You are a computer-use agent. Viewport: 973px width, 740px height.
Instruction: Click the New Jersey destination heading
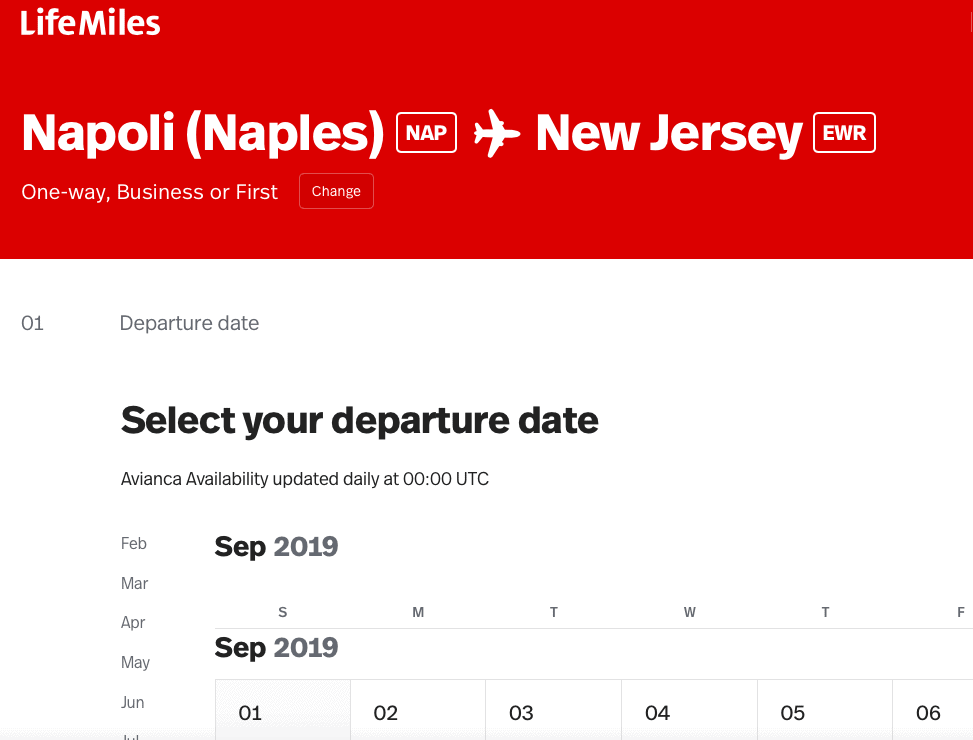coord(669,133)
